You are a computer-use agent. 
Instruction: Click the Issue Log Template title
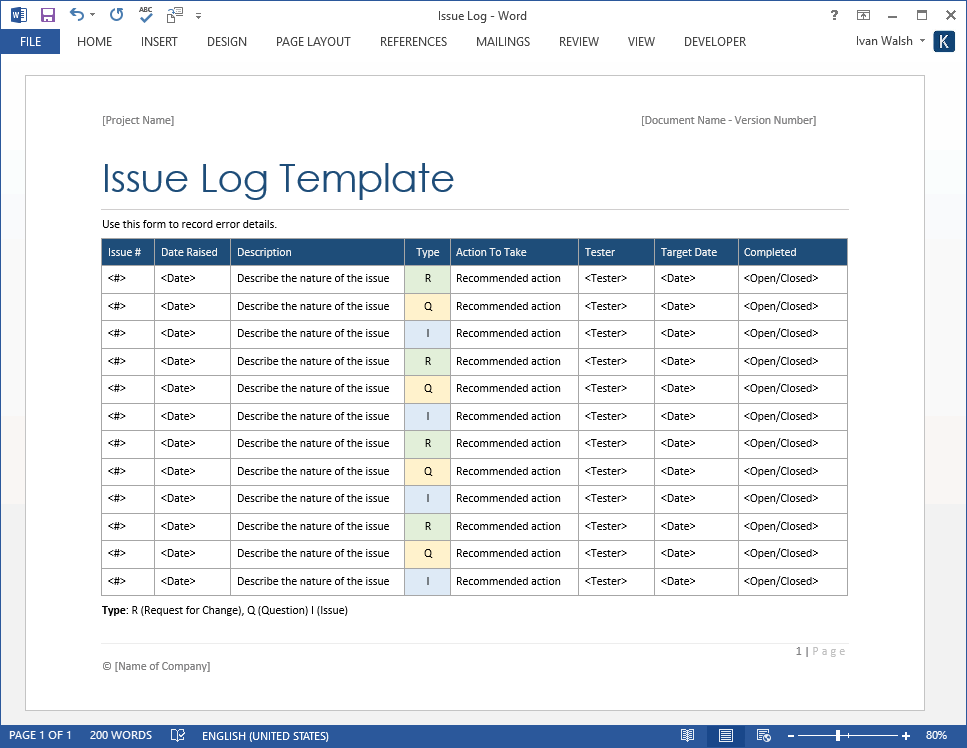point(278,179)
